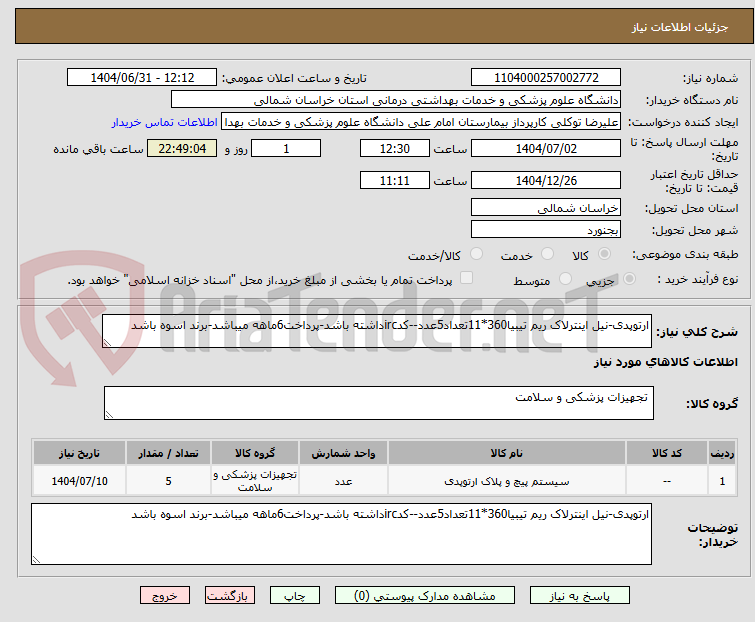Click the row number 1 cell

pos(722,480)
